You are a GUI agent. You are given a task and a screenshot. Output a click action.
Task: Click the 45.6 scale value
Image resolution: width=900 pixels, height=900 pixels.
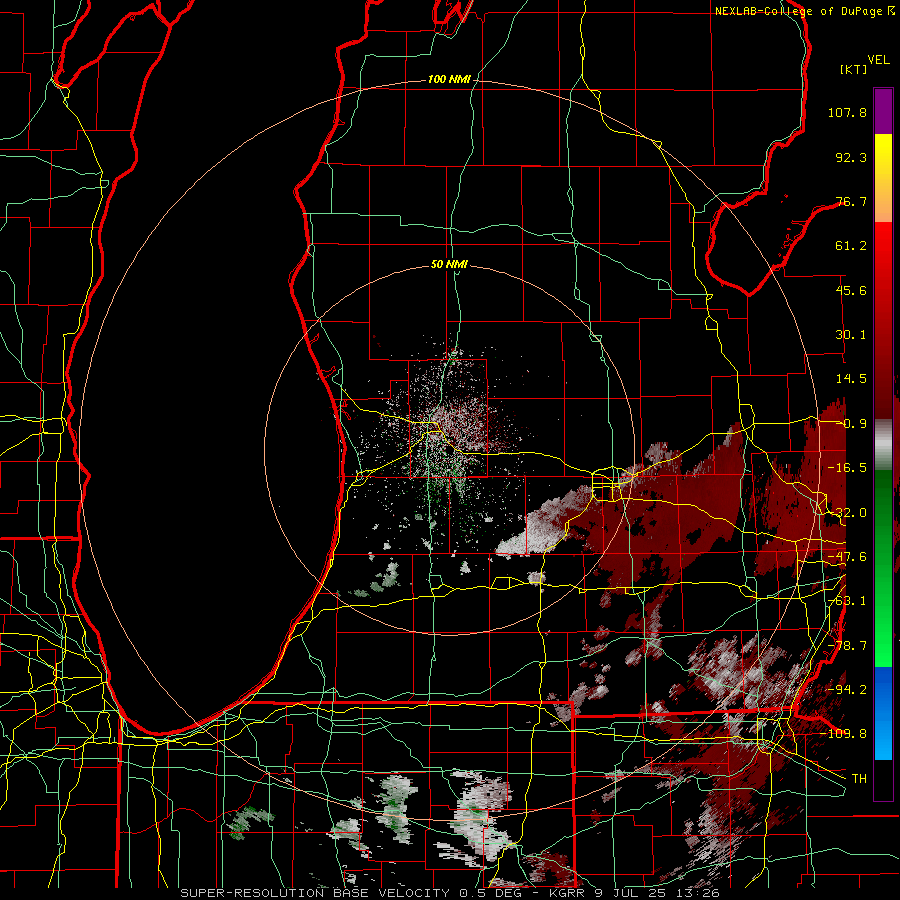(851, 290)
